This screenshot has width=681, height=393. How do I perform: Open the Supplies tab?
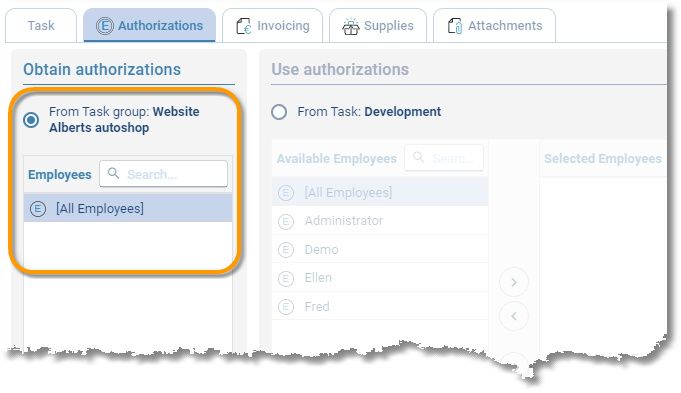[x=378, y=26]
